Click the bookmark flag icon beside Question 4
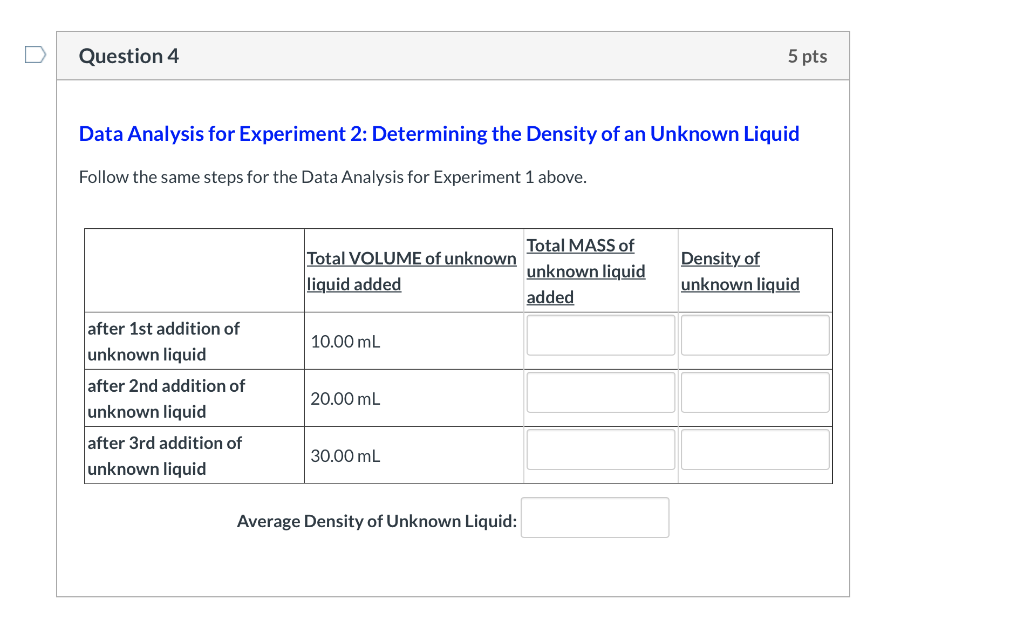 34,54
